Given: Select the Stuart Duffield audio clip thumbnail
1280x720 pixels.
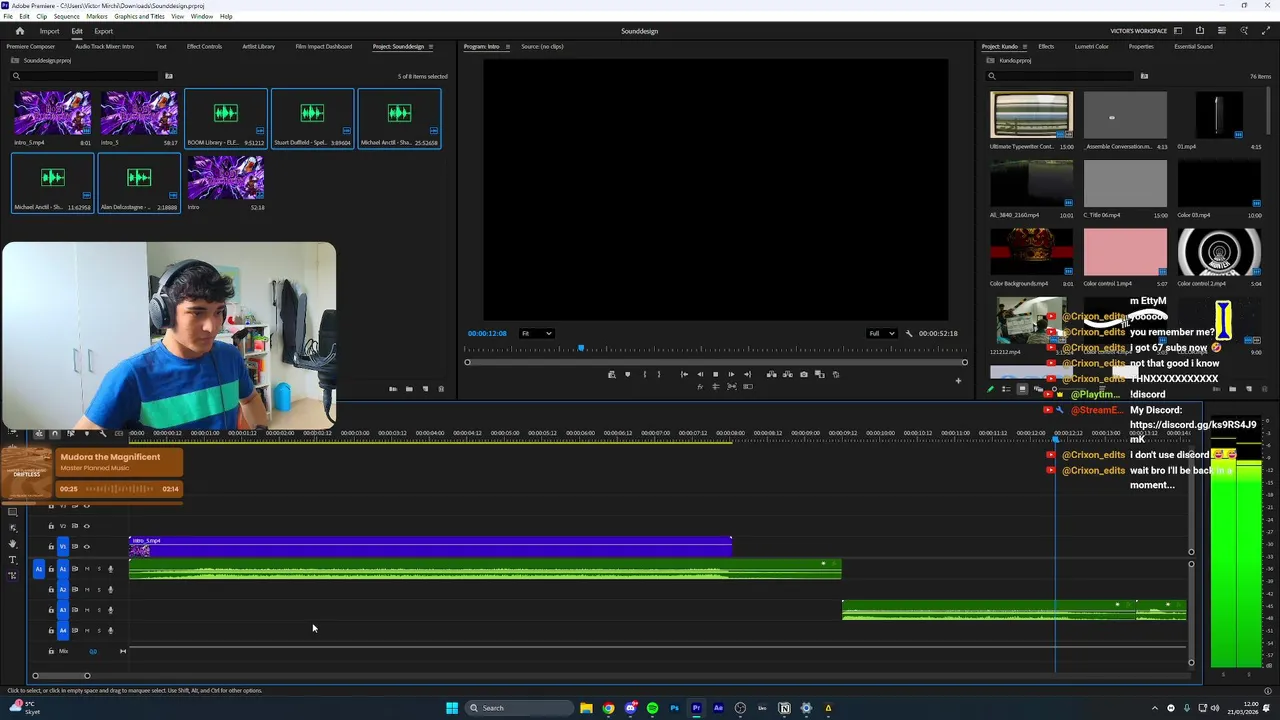Looking at the screenshot, I should pyautogui.click(x=312, y=113).
